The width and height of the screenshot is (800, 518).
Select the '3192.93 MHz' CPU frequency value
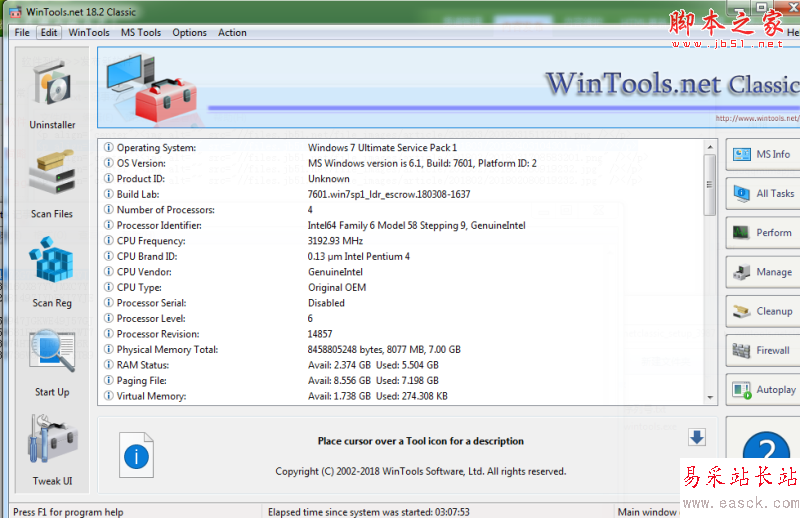[335, 240]
